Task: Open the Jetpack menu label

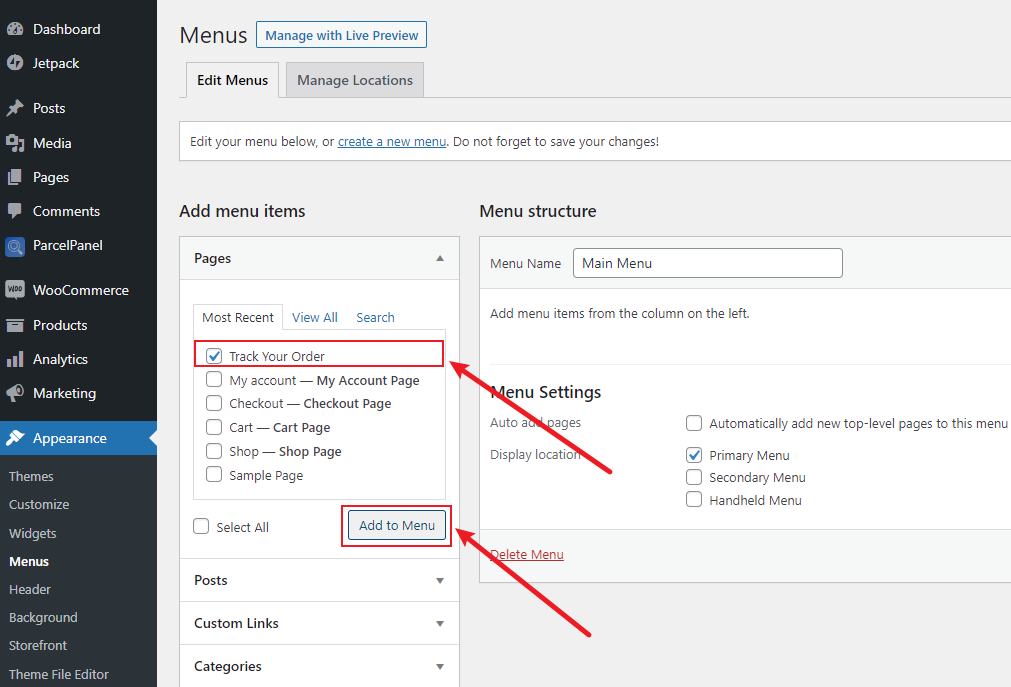Action: (x=56, y=63)
